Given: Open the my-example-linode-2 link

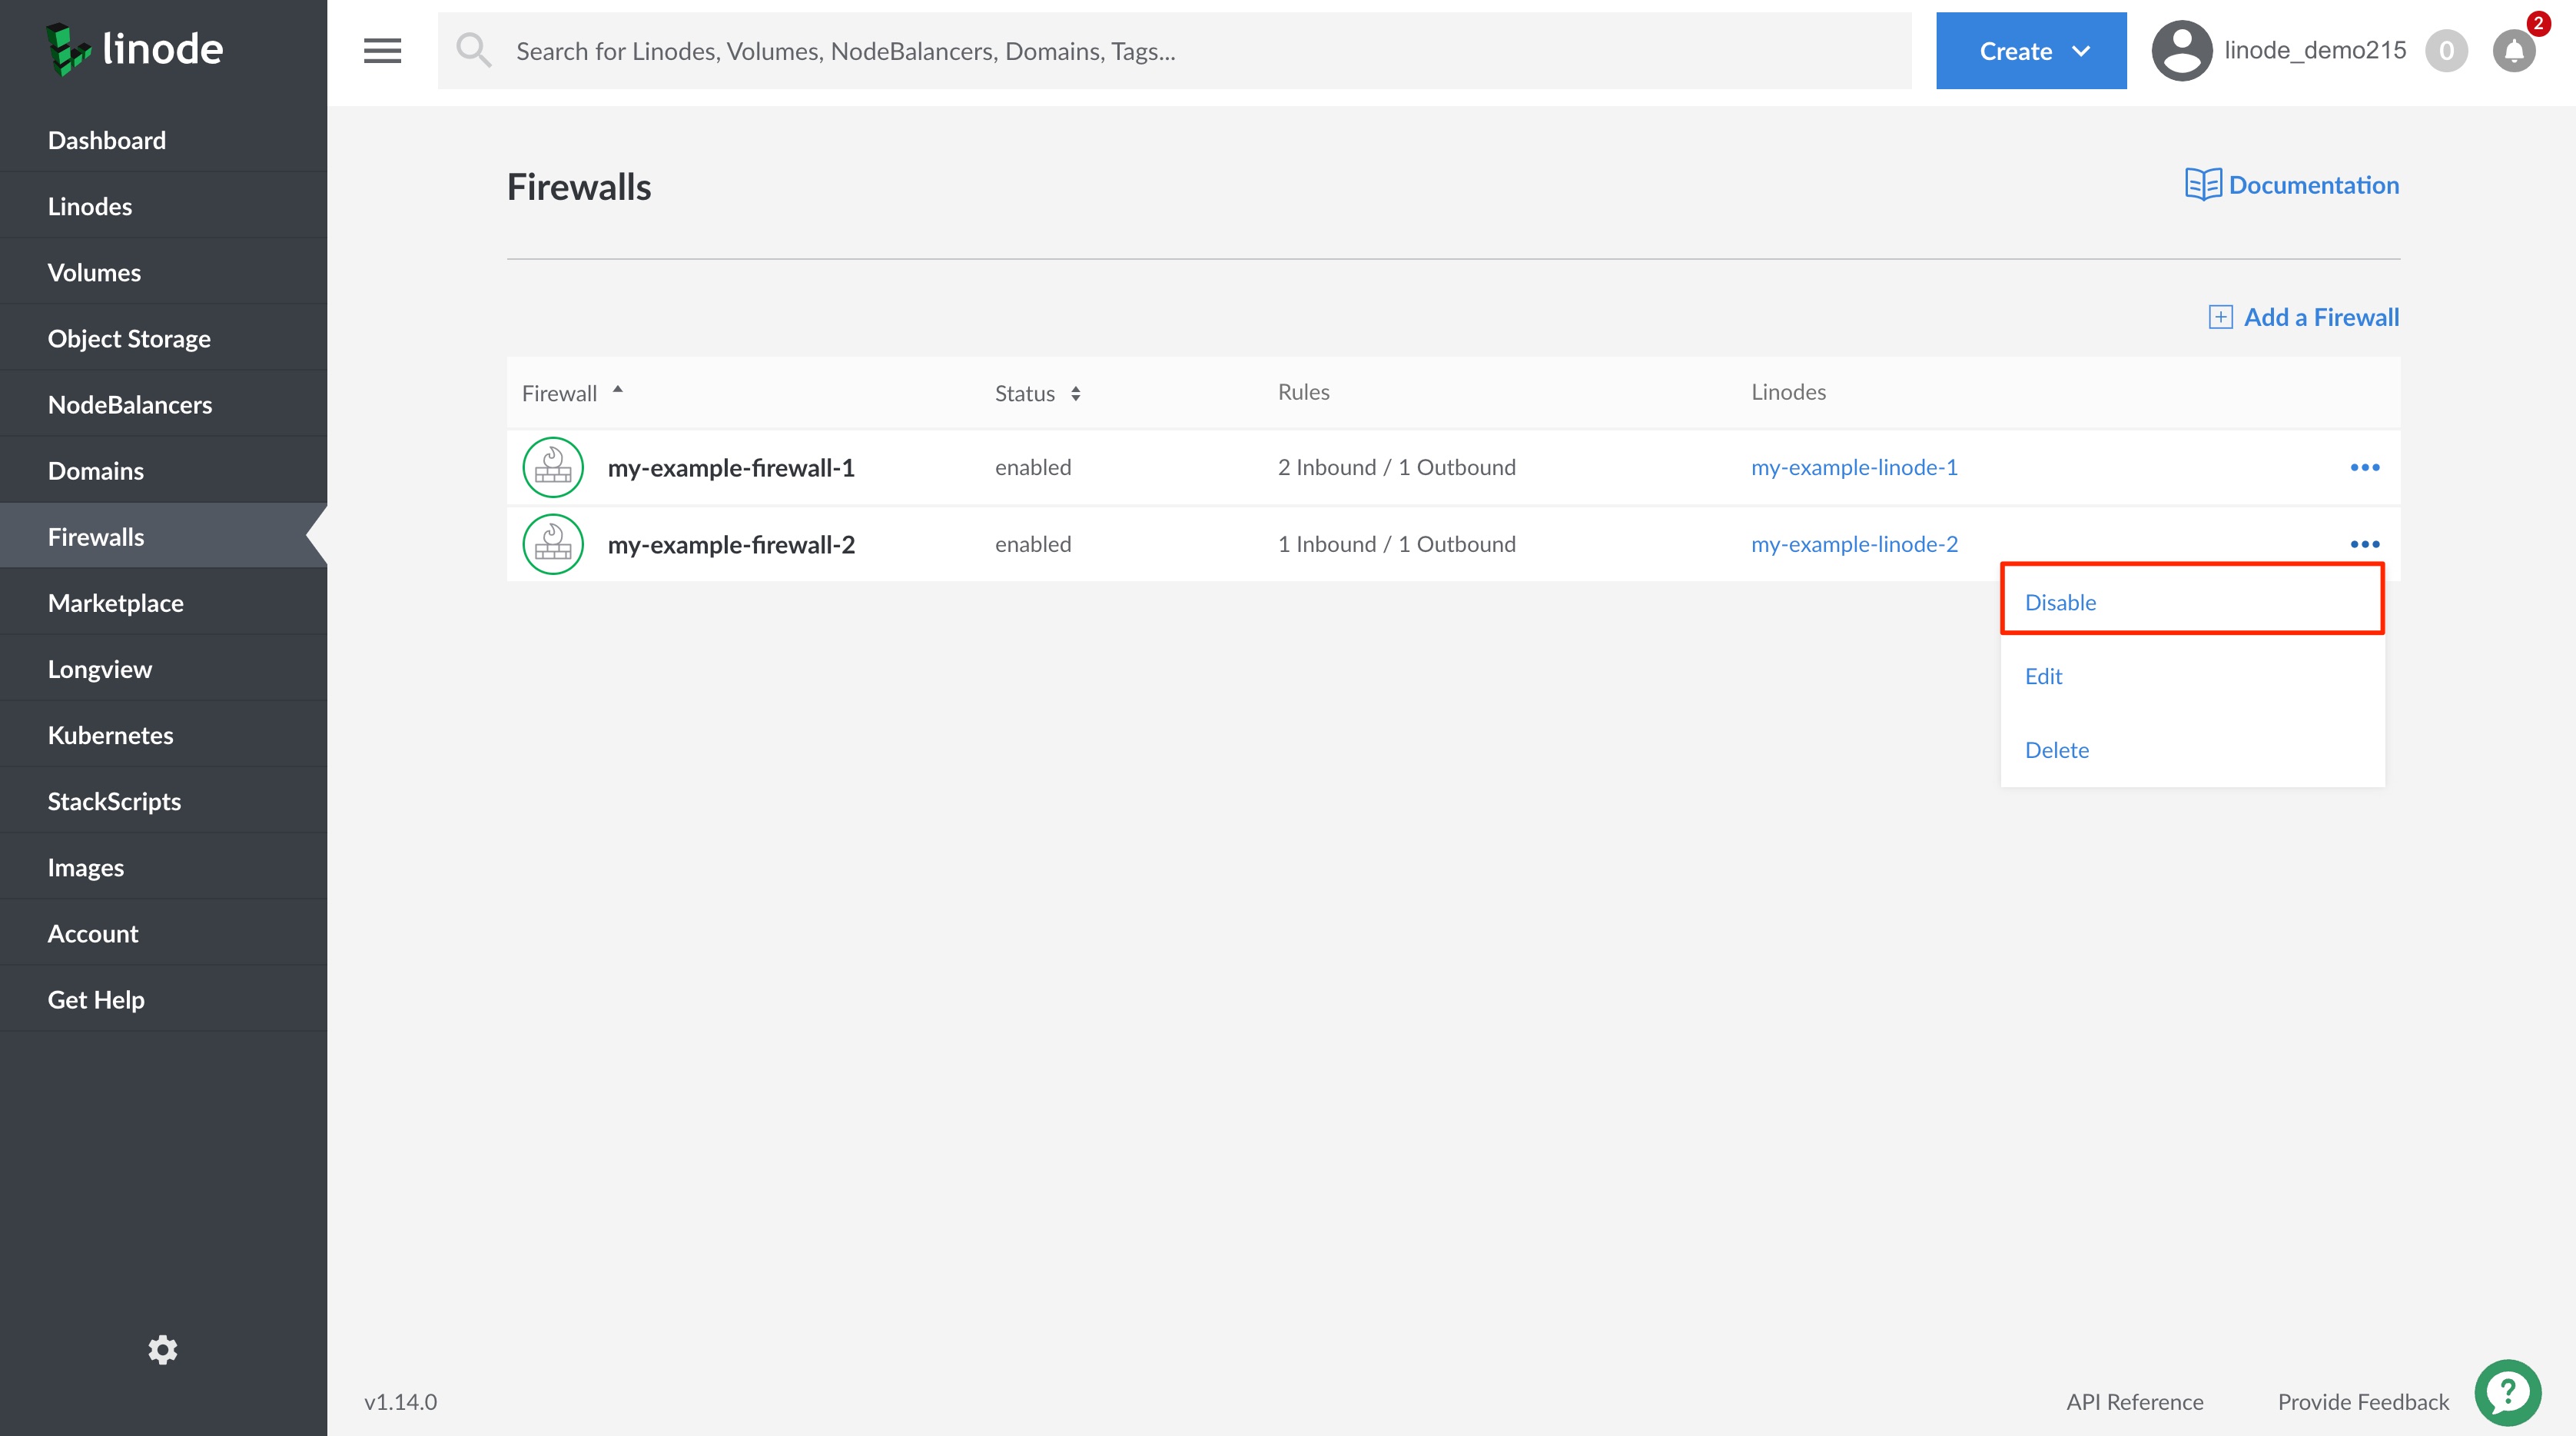Looking at the screenshot, I should (1854, 544).
